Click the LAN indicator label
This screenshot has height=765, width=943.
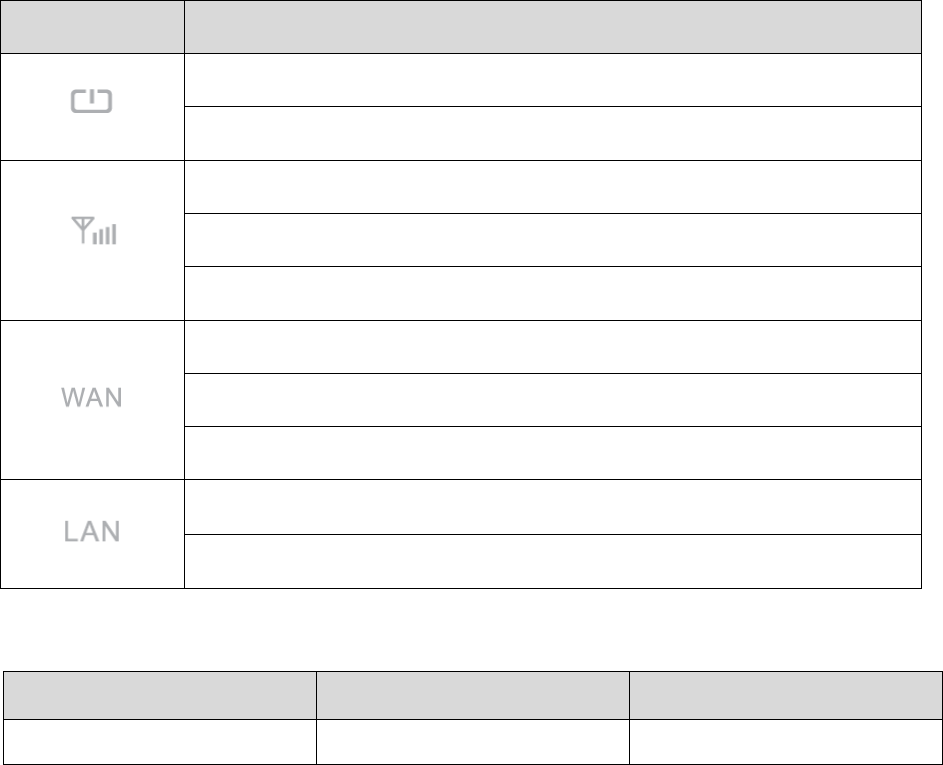[92, 533]
